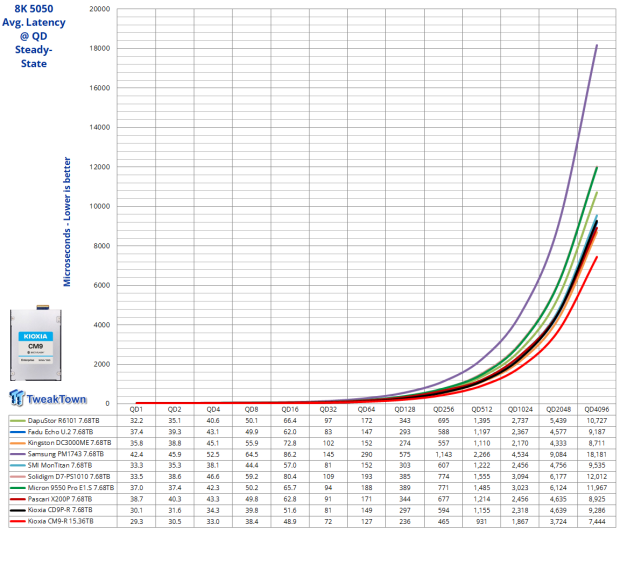This screenshot has width=620, height=568.
Task: Click DapuStor QD1 value 32.2
Action: point(136,421)
